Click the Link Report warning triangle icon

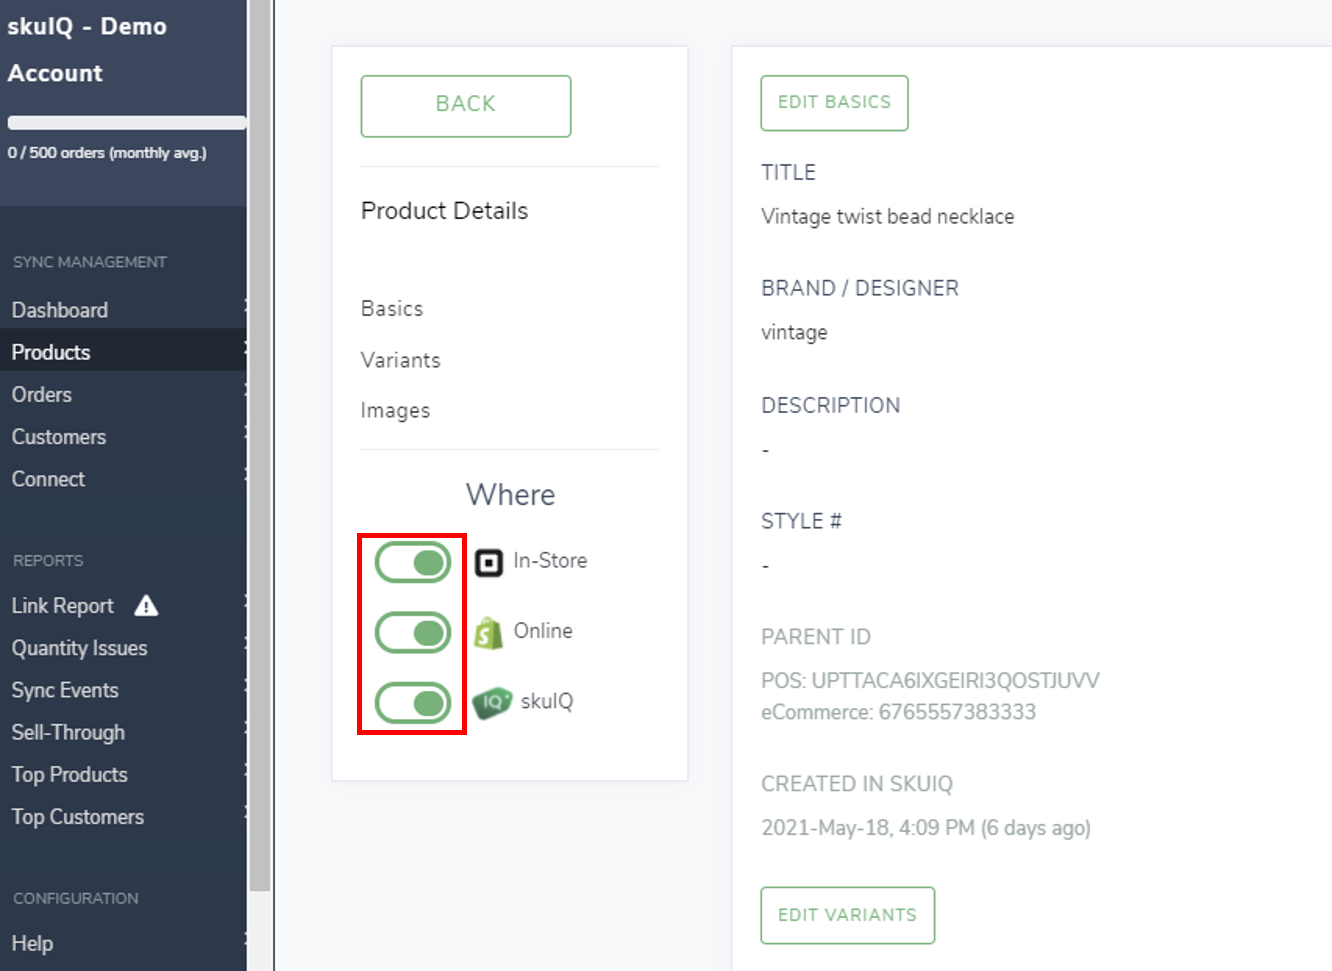click(x=146, y=606)
